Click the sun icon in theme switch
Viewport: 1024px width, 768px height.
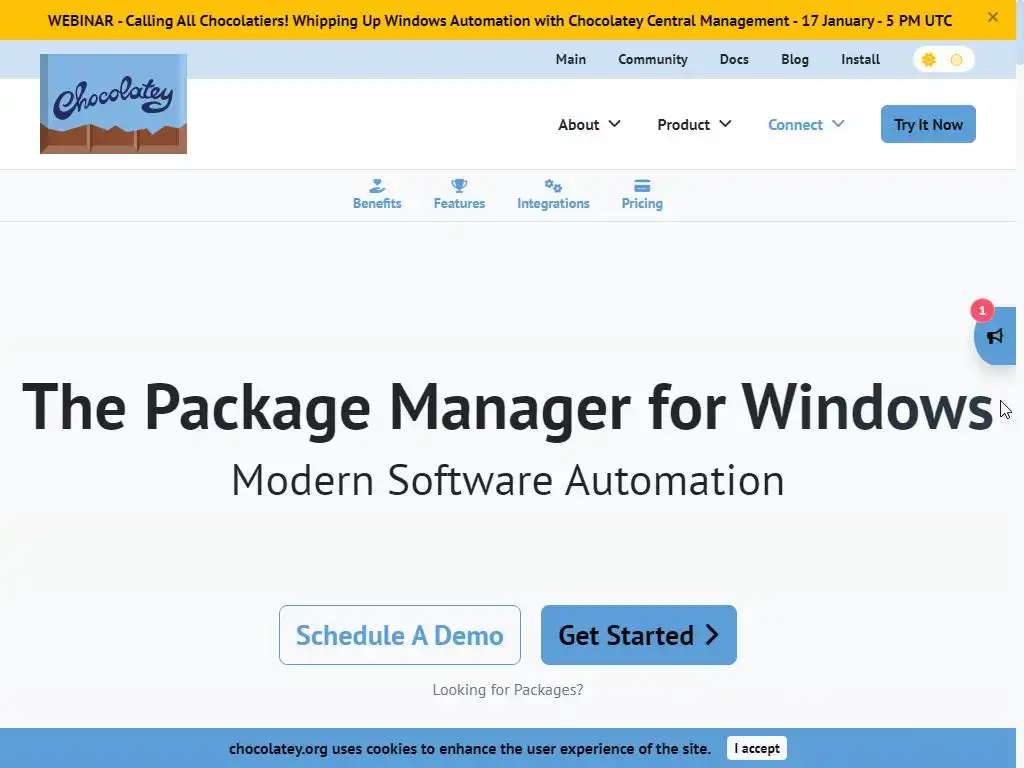pos(928,60)
